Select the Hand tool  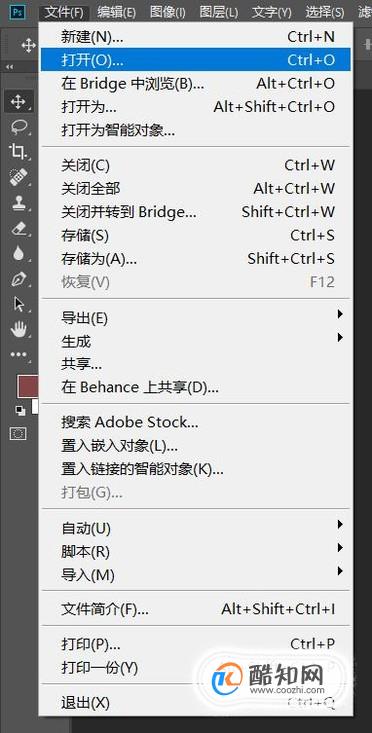pyautogui.click(x=19, y=330)
